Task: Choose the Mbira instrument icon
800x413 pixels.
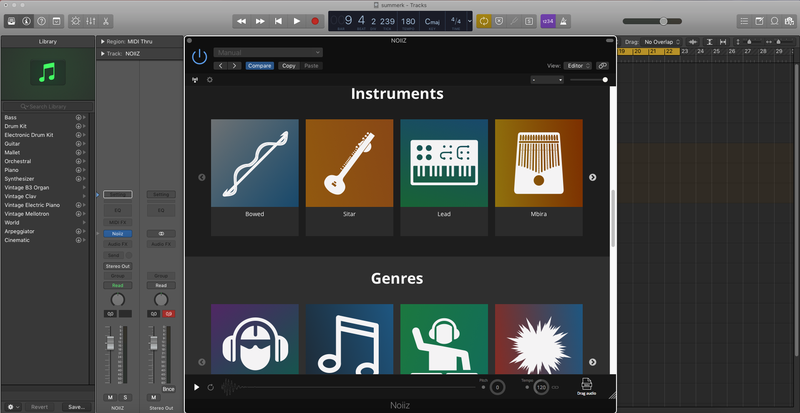Action: coord(538,163)
